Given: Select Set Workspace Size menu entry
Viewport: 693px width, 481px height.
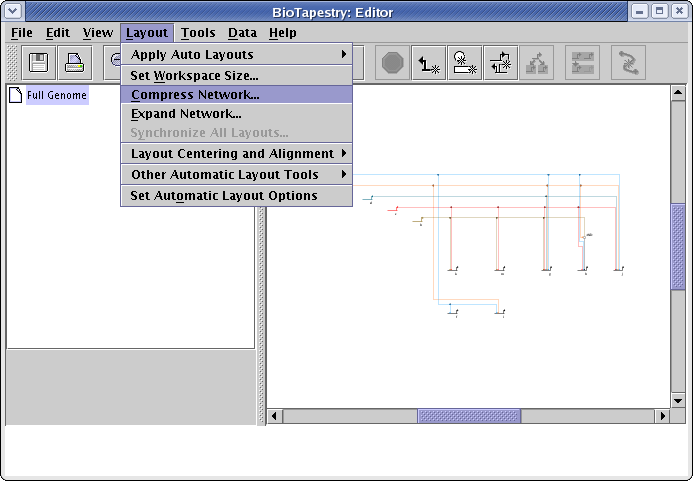Looking at the screenshot, I should click(x=194, y=75).
